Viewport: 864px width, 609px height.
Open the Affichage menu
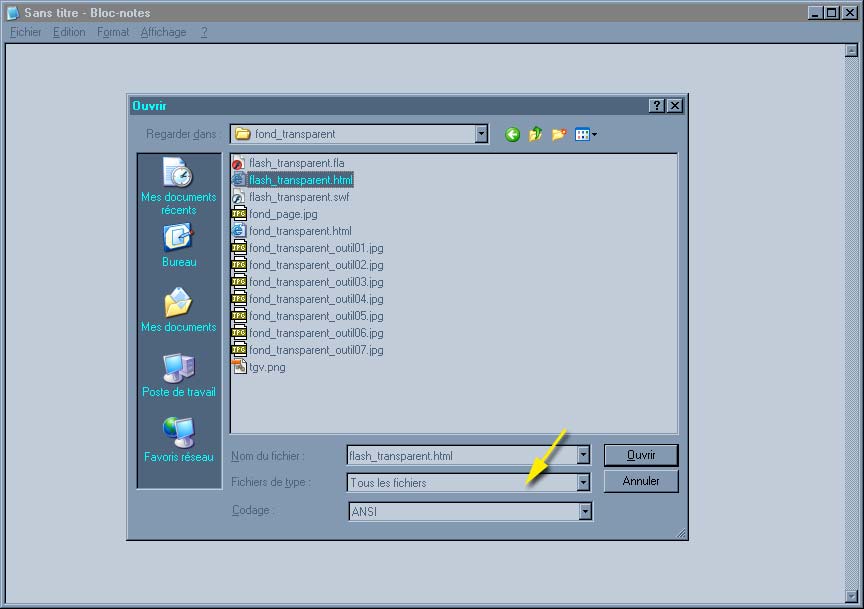(163, 32)
